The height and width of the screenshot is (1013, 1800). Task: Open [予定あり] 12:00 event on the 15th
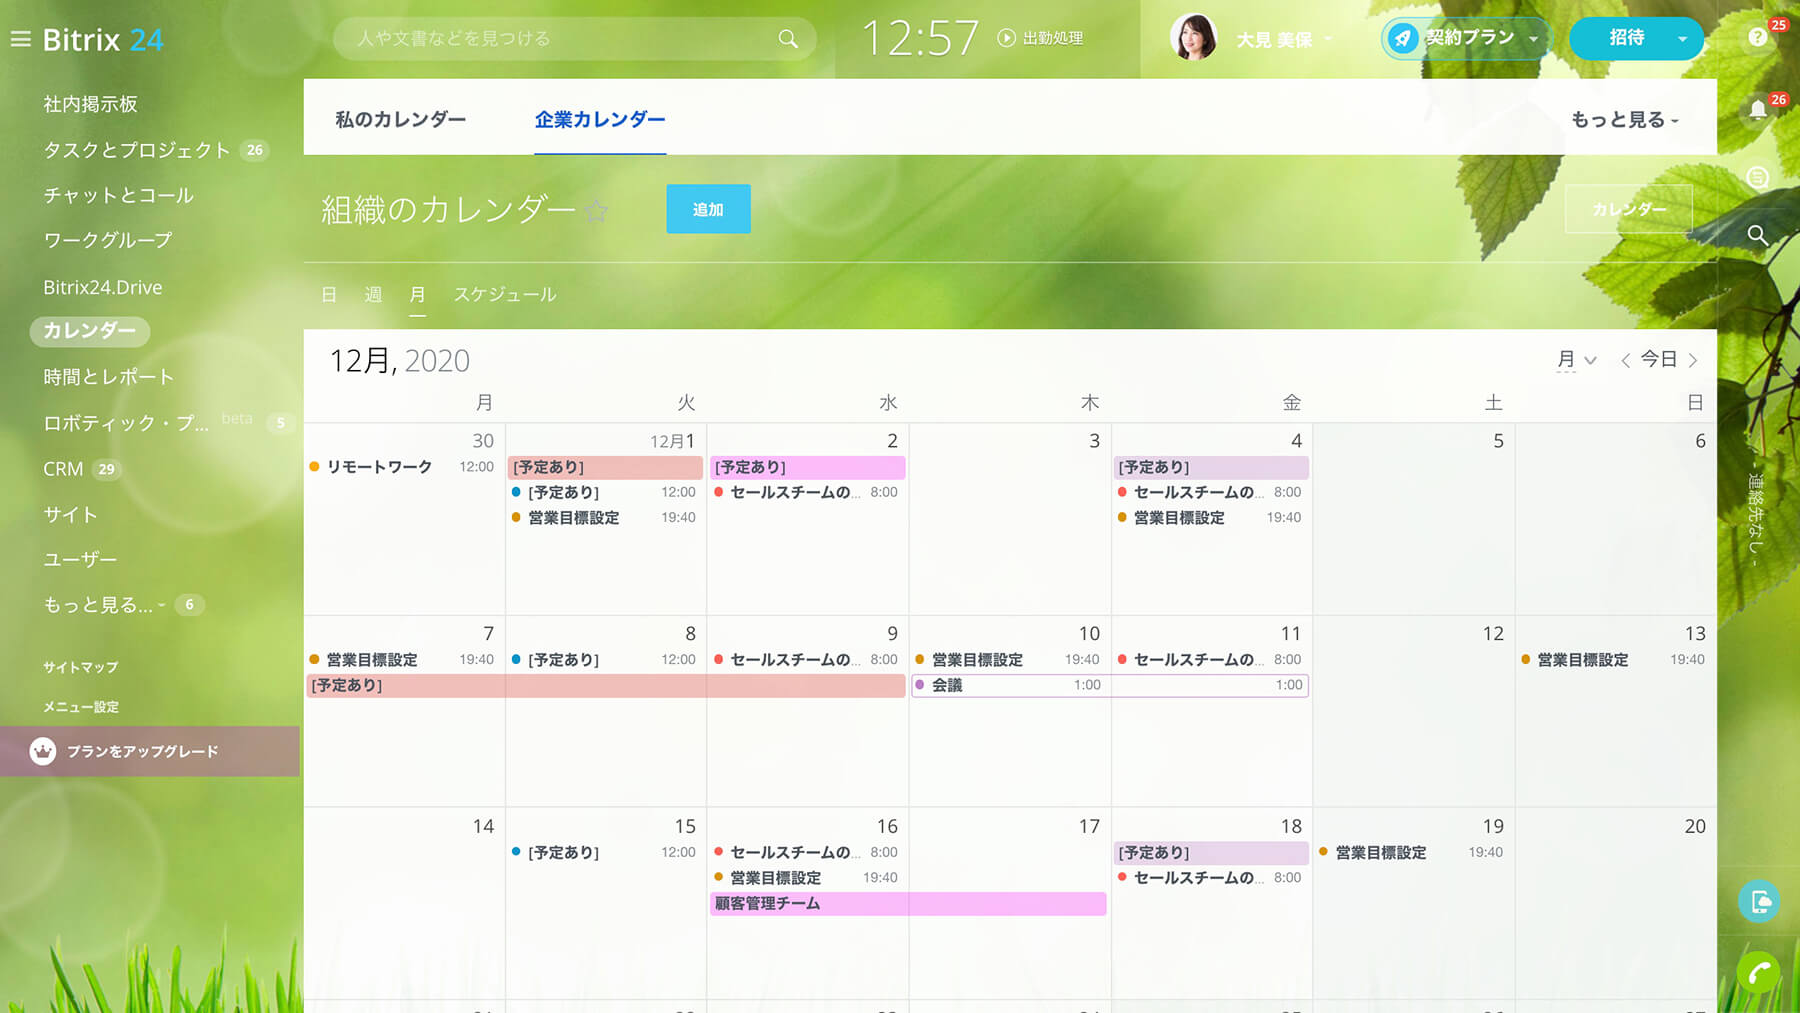604,853
